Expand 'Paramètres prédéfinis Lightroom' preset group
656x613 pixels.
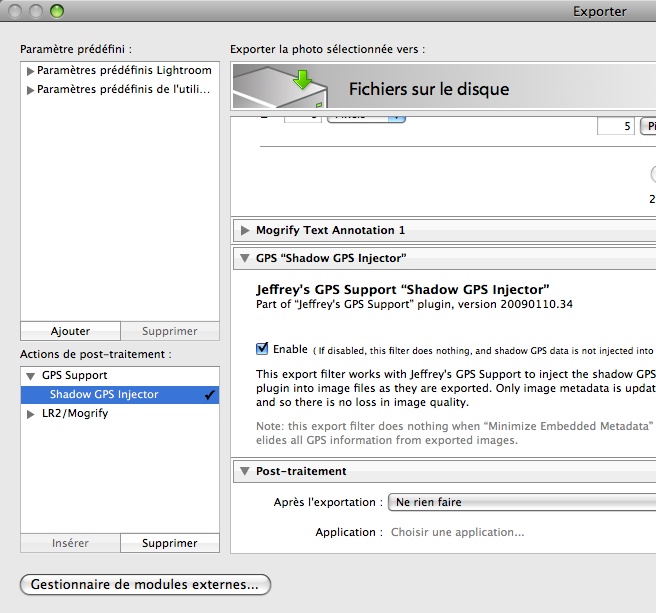coord(30,71)
